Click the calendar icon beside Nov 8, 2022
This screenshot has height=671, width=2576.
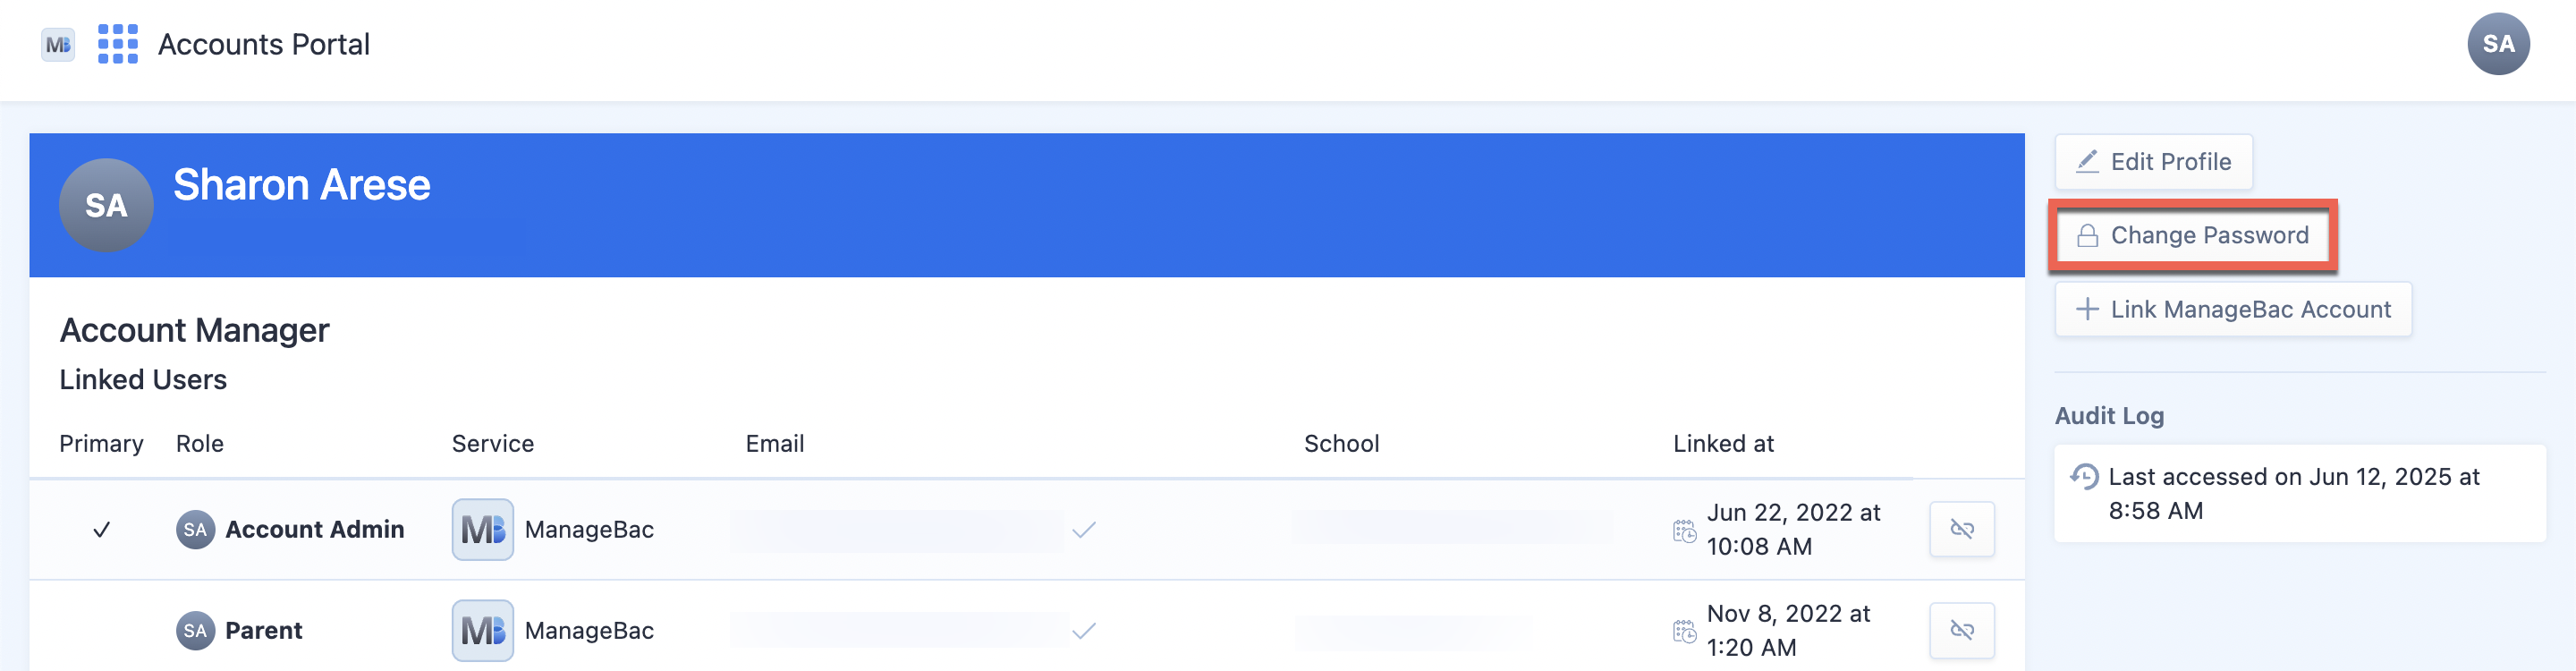click(x=1684, y=632)
